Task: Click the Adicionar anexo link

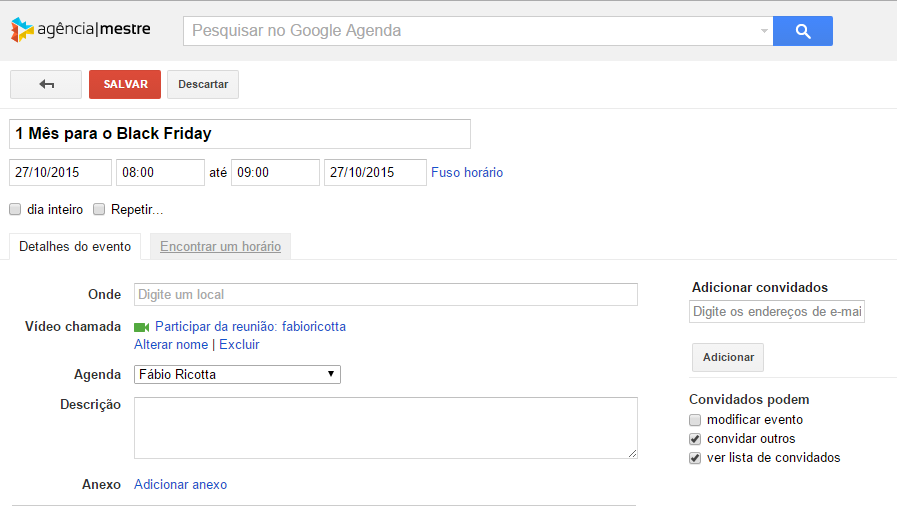Action: click(180, 485)
